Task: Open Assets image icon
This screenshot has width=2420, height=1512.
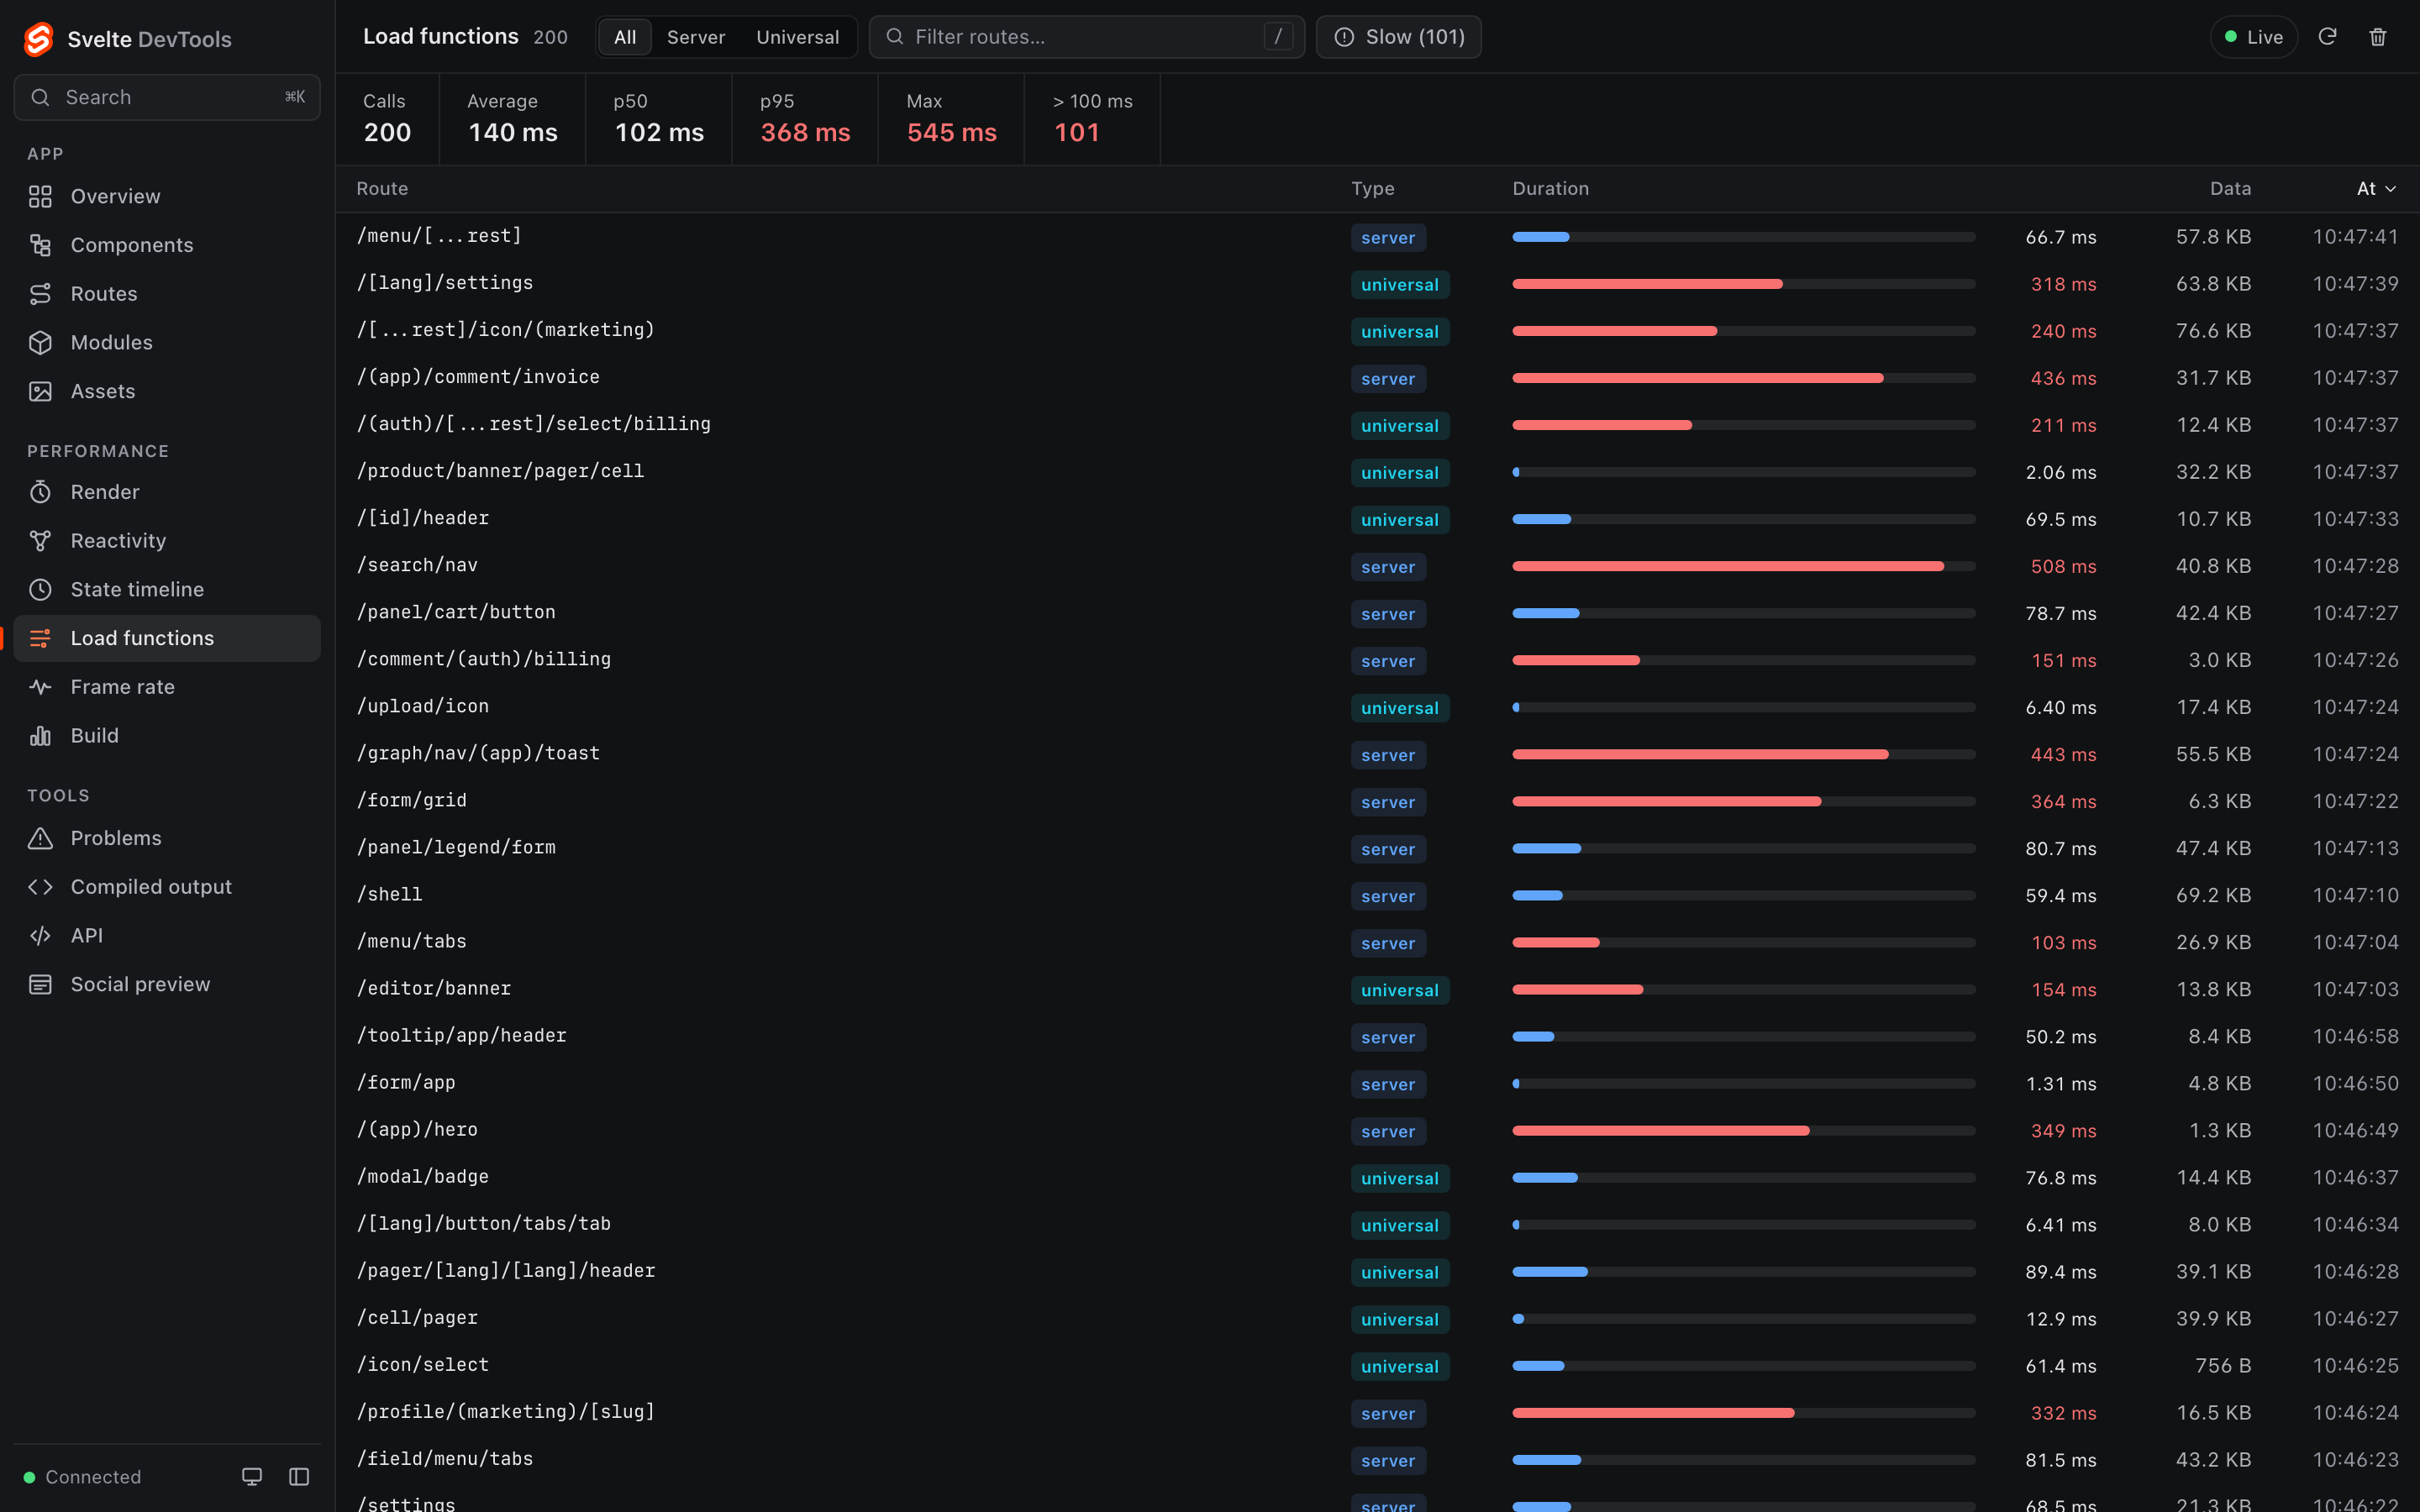Action: coord(40,391)
